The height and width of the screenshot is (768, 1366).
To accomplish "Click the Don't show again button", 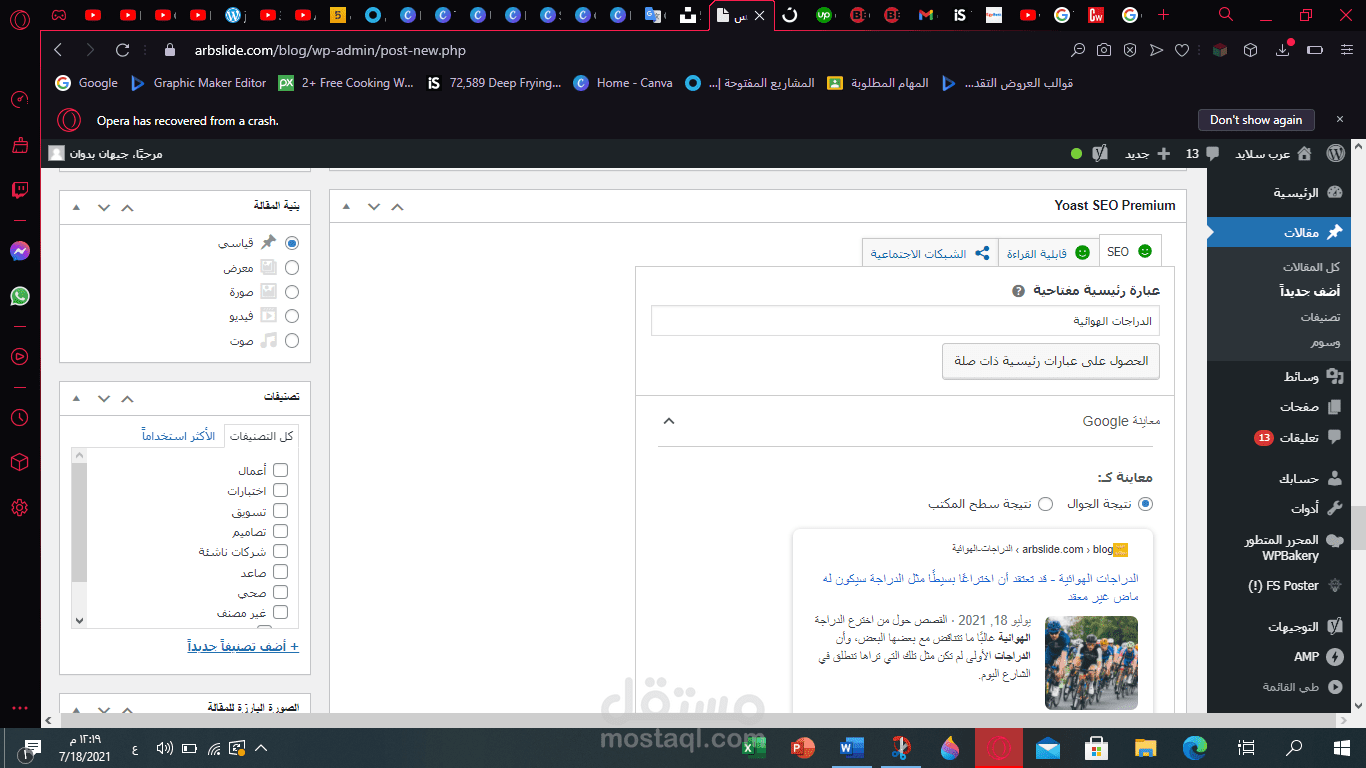I will [1256, 120].
